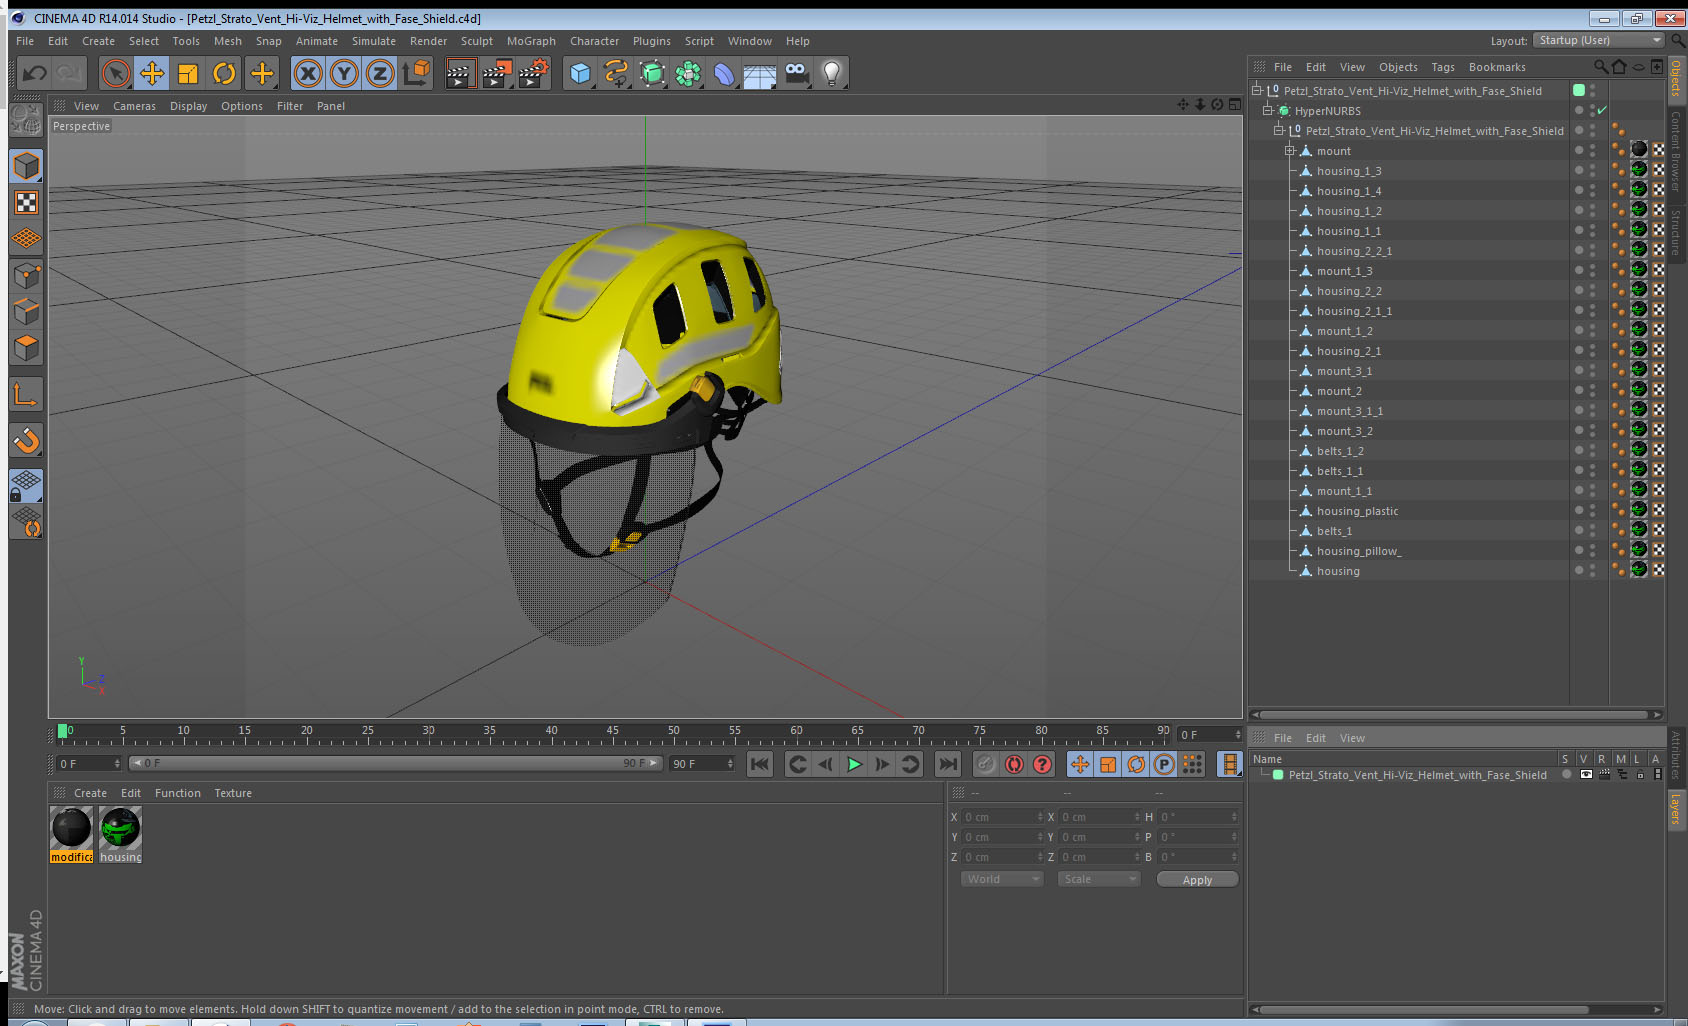Open the Spline pen tools icon
1688x1026 pixels.
[x=616, y=73]
